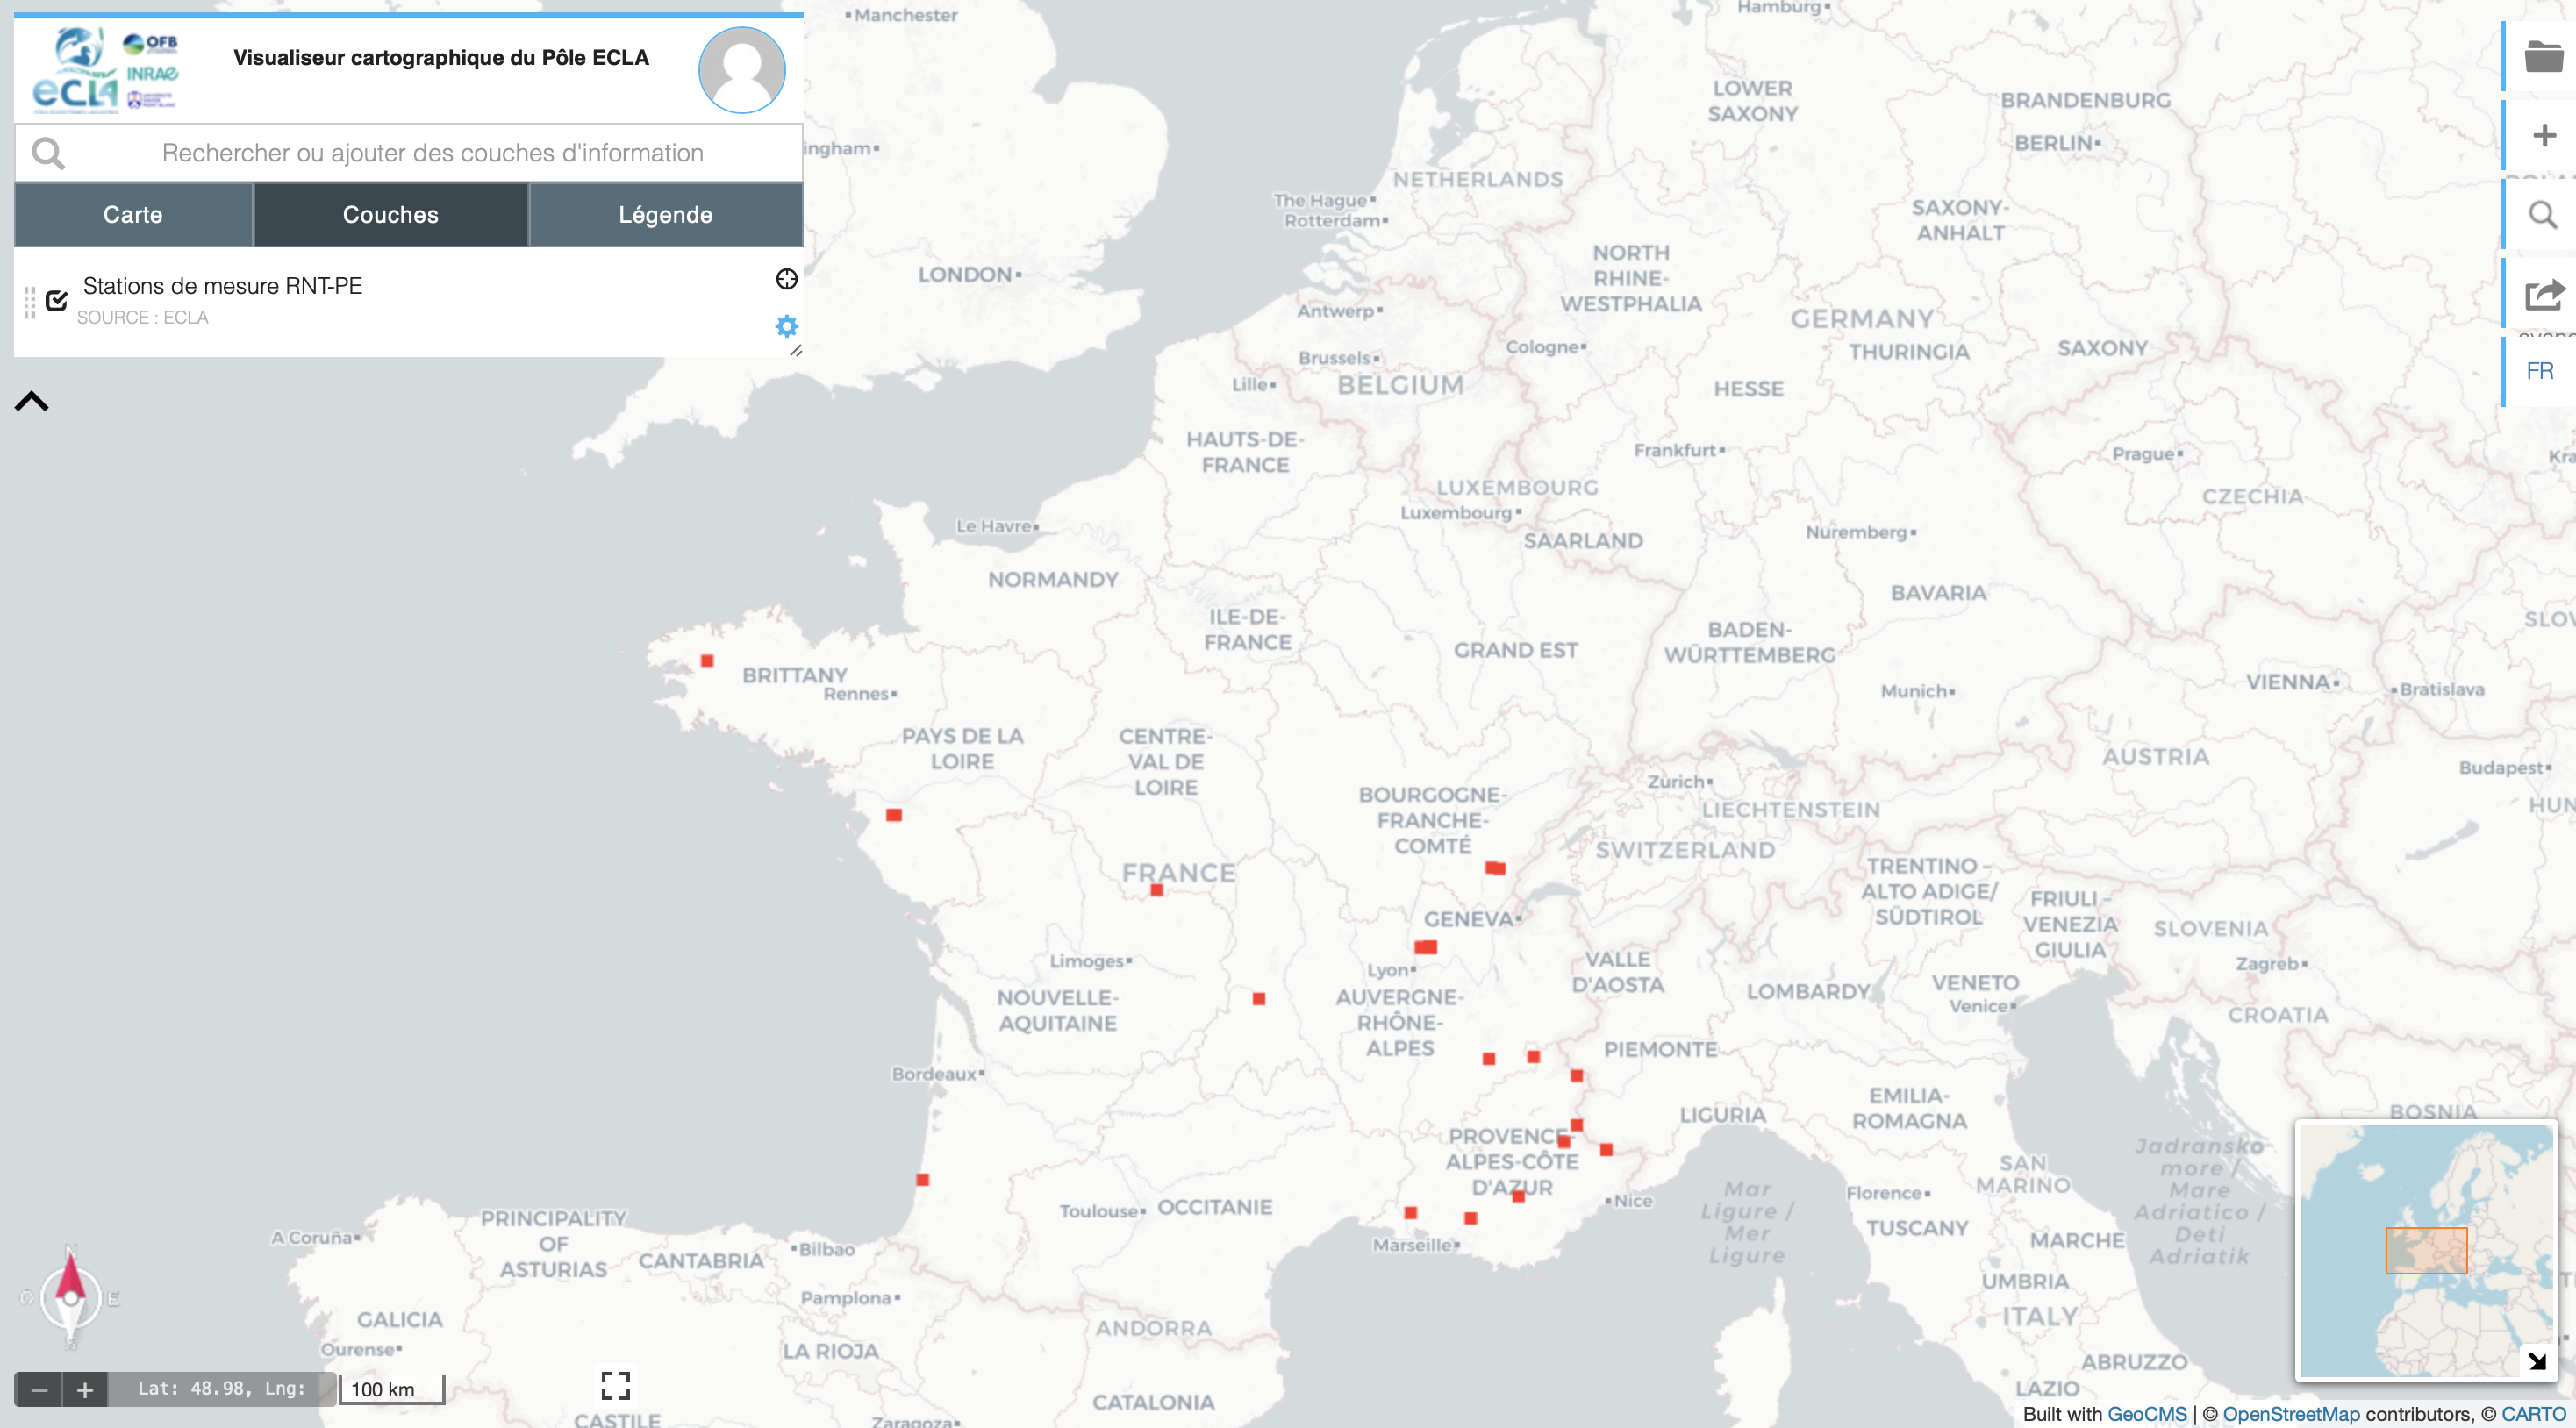The image size is (2576, 1428).
Task: Open the folder icon at top right
Action: (x=2543, y=57)
